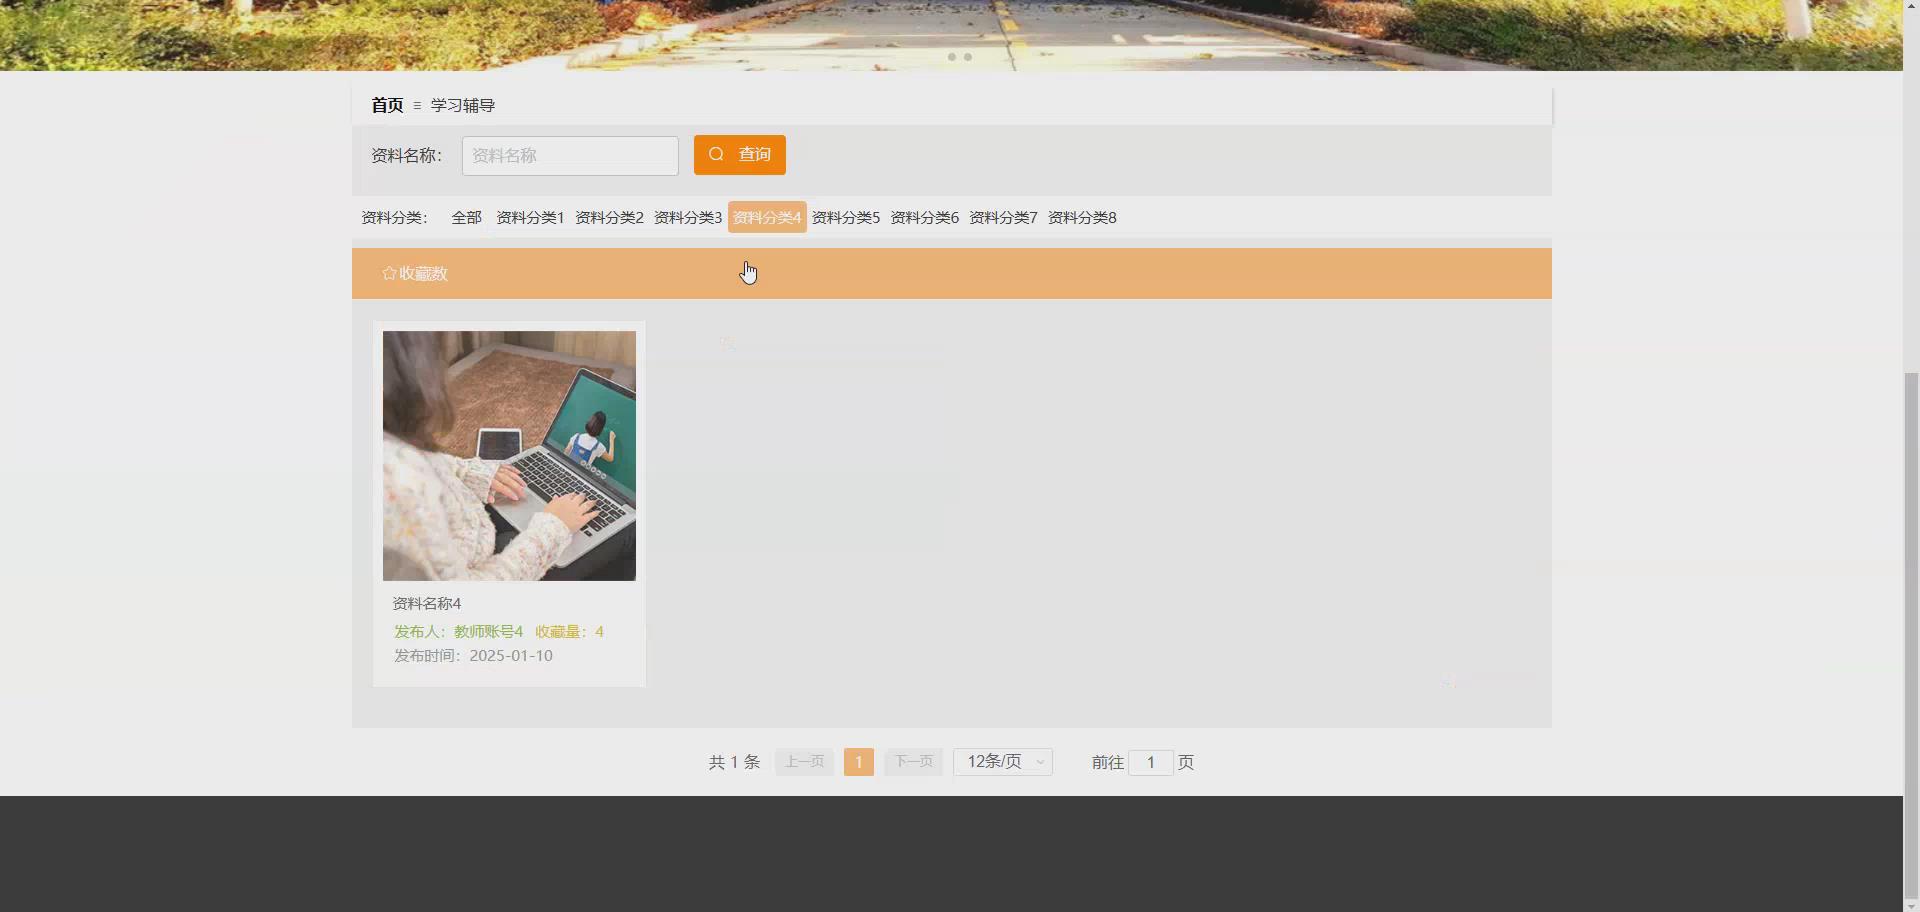Click the scrollbar up arrow at top right
The image size is (1920, 912).
pos(1912,5)
